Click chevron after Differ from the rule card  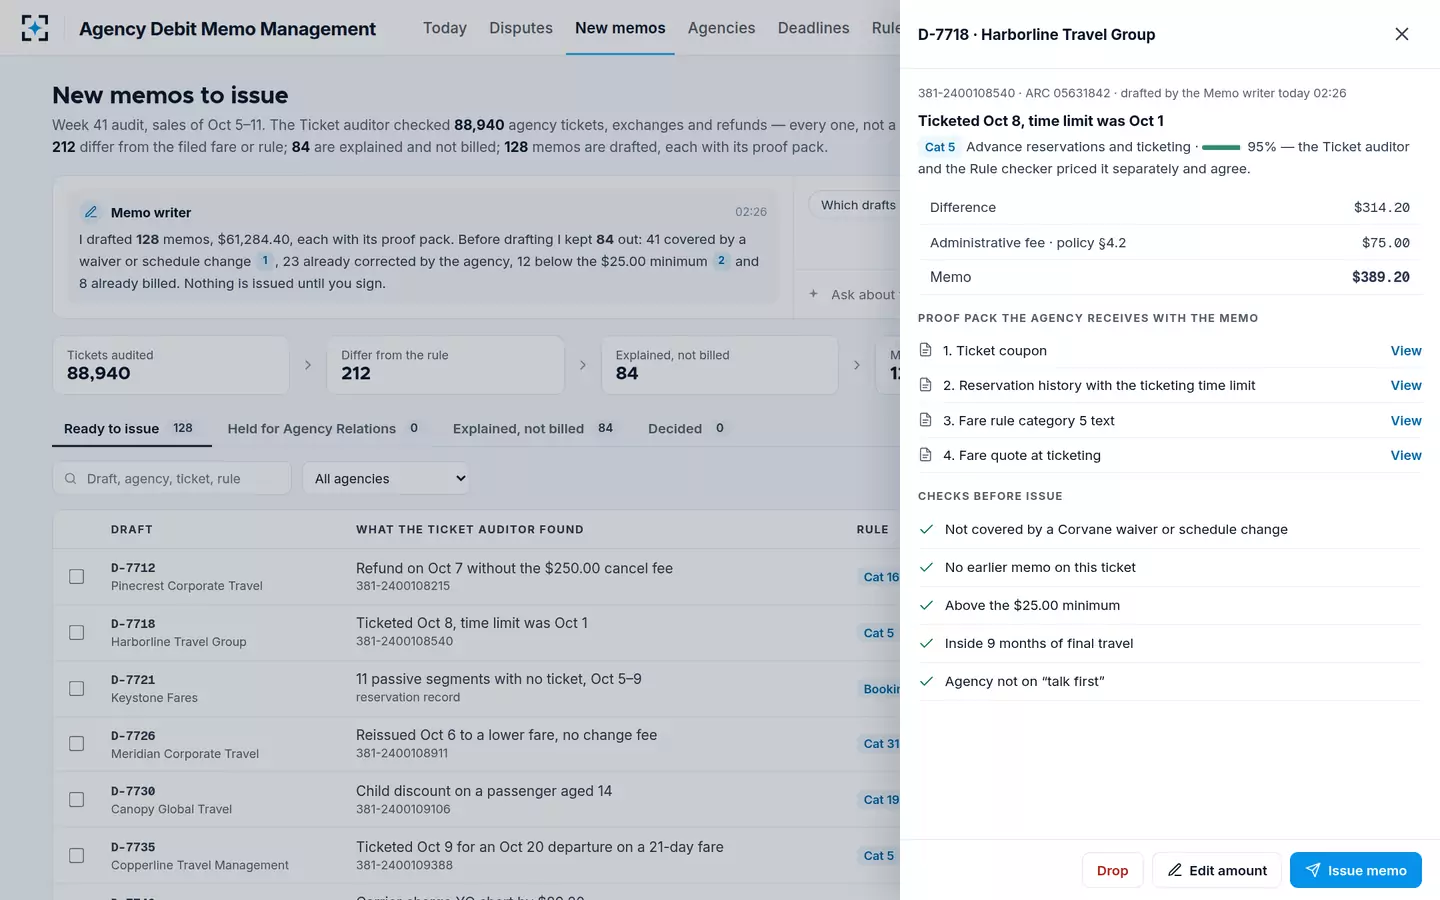(583, 365)
